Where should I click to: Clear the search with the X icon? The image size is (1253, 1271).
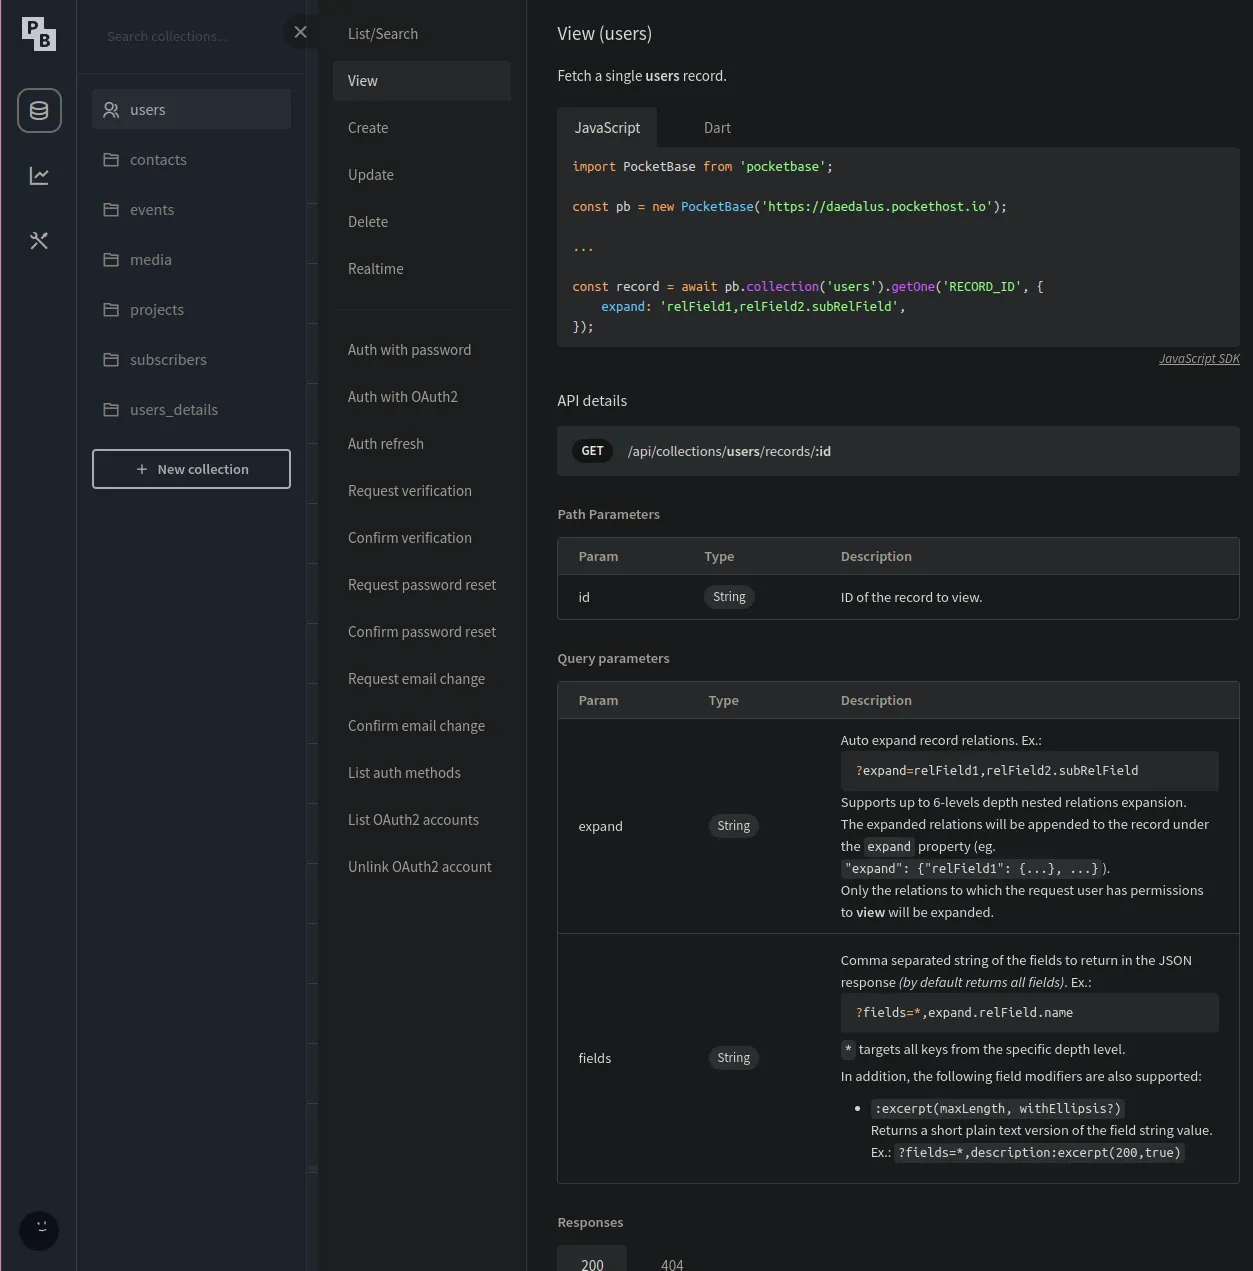click(x=300, y=32)
